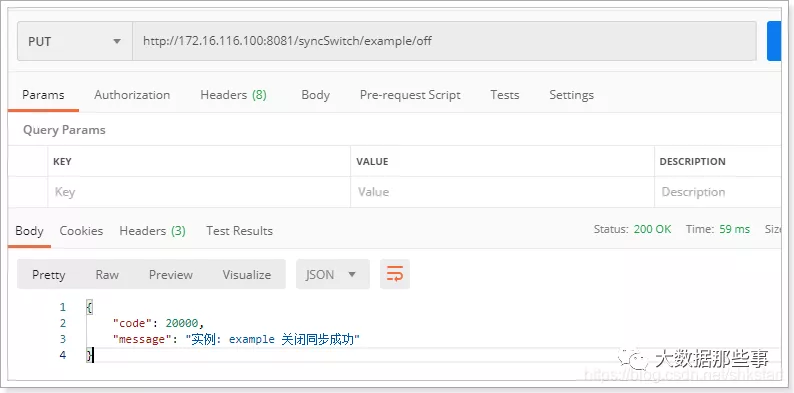The height and width of the screenshot is (393, 794).
Task: Click the VALUE column header
Action: pyautogui.click(x=372, y=162)
